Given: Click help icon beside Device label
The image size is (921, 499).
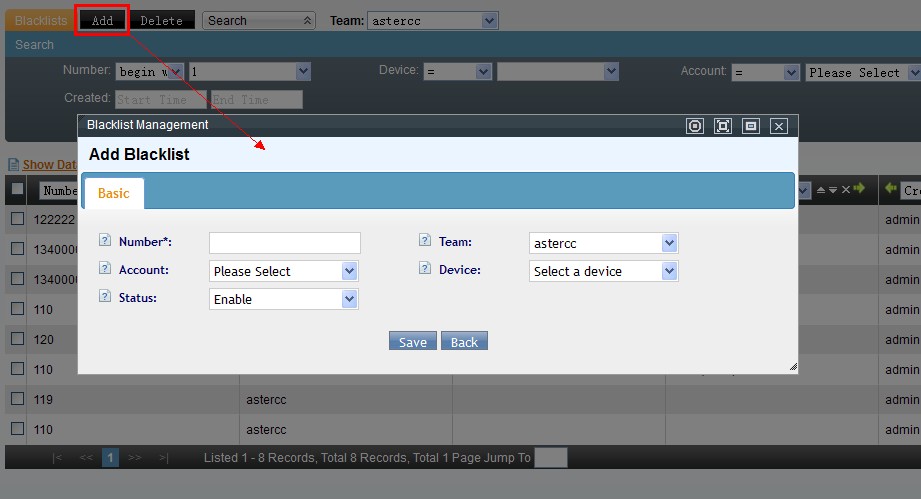Looking at the screenshot, I should (425, 269).
